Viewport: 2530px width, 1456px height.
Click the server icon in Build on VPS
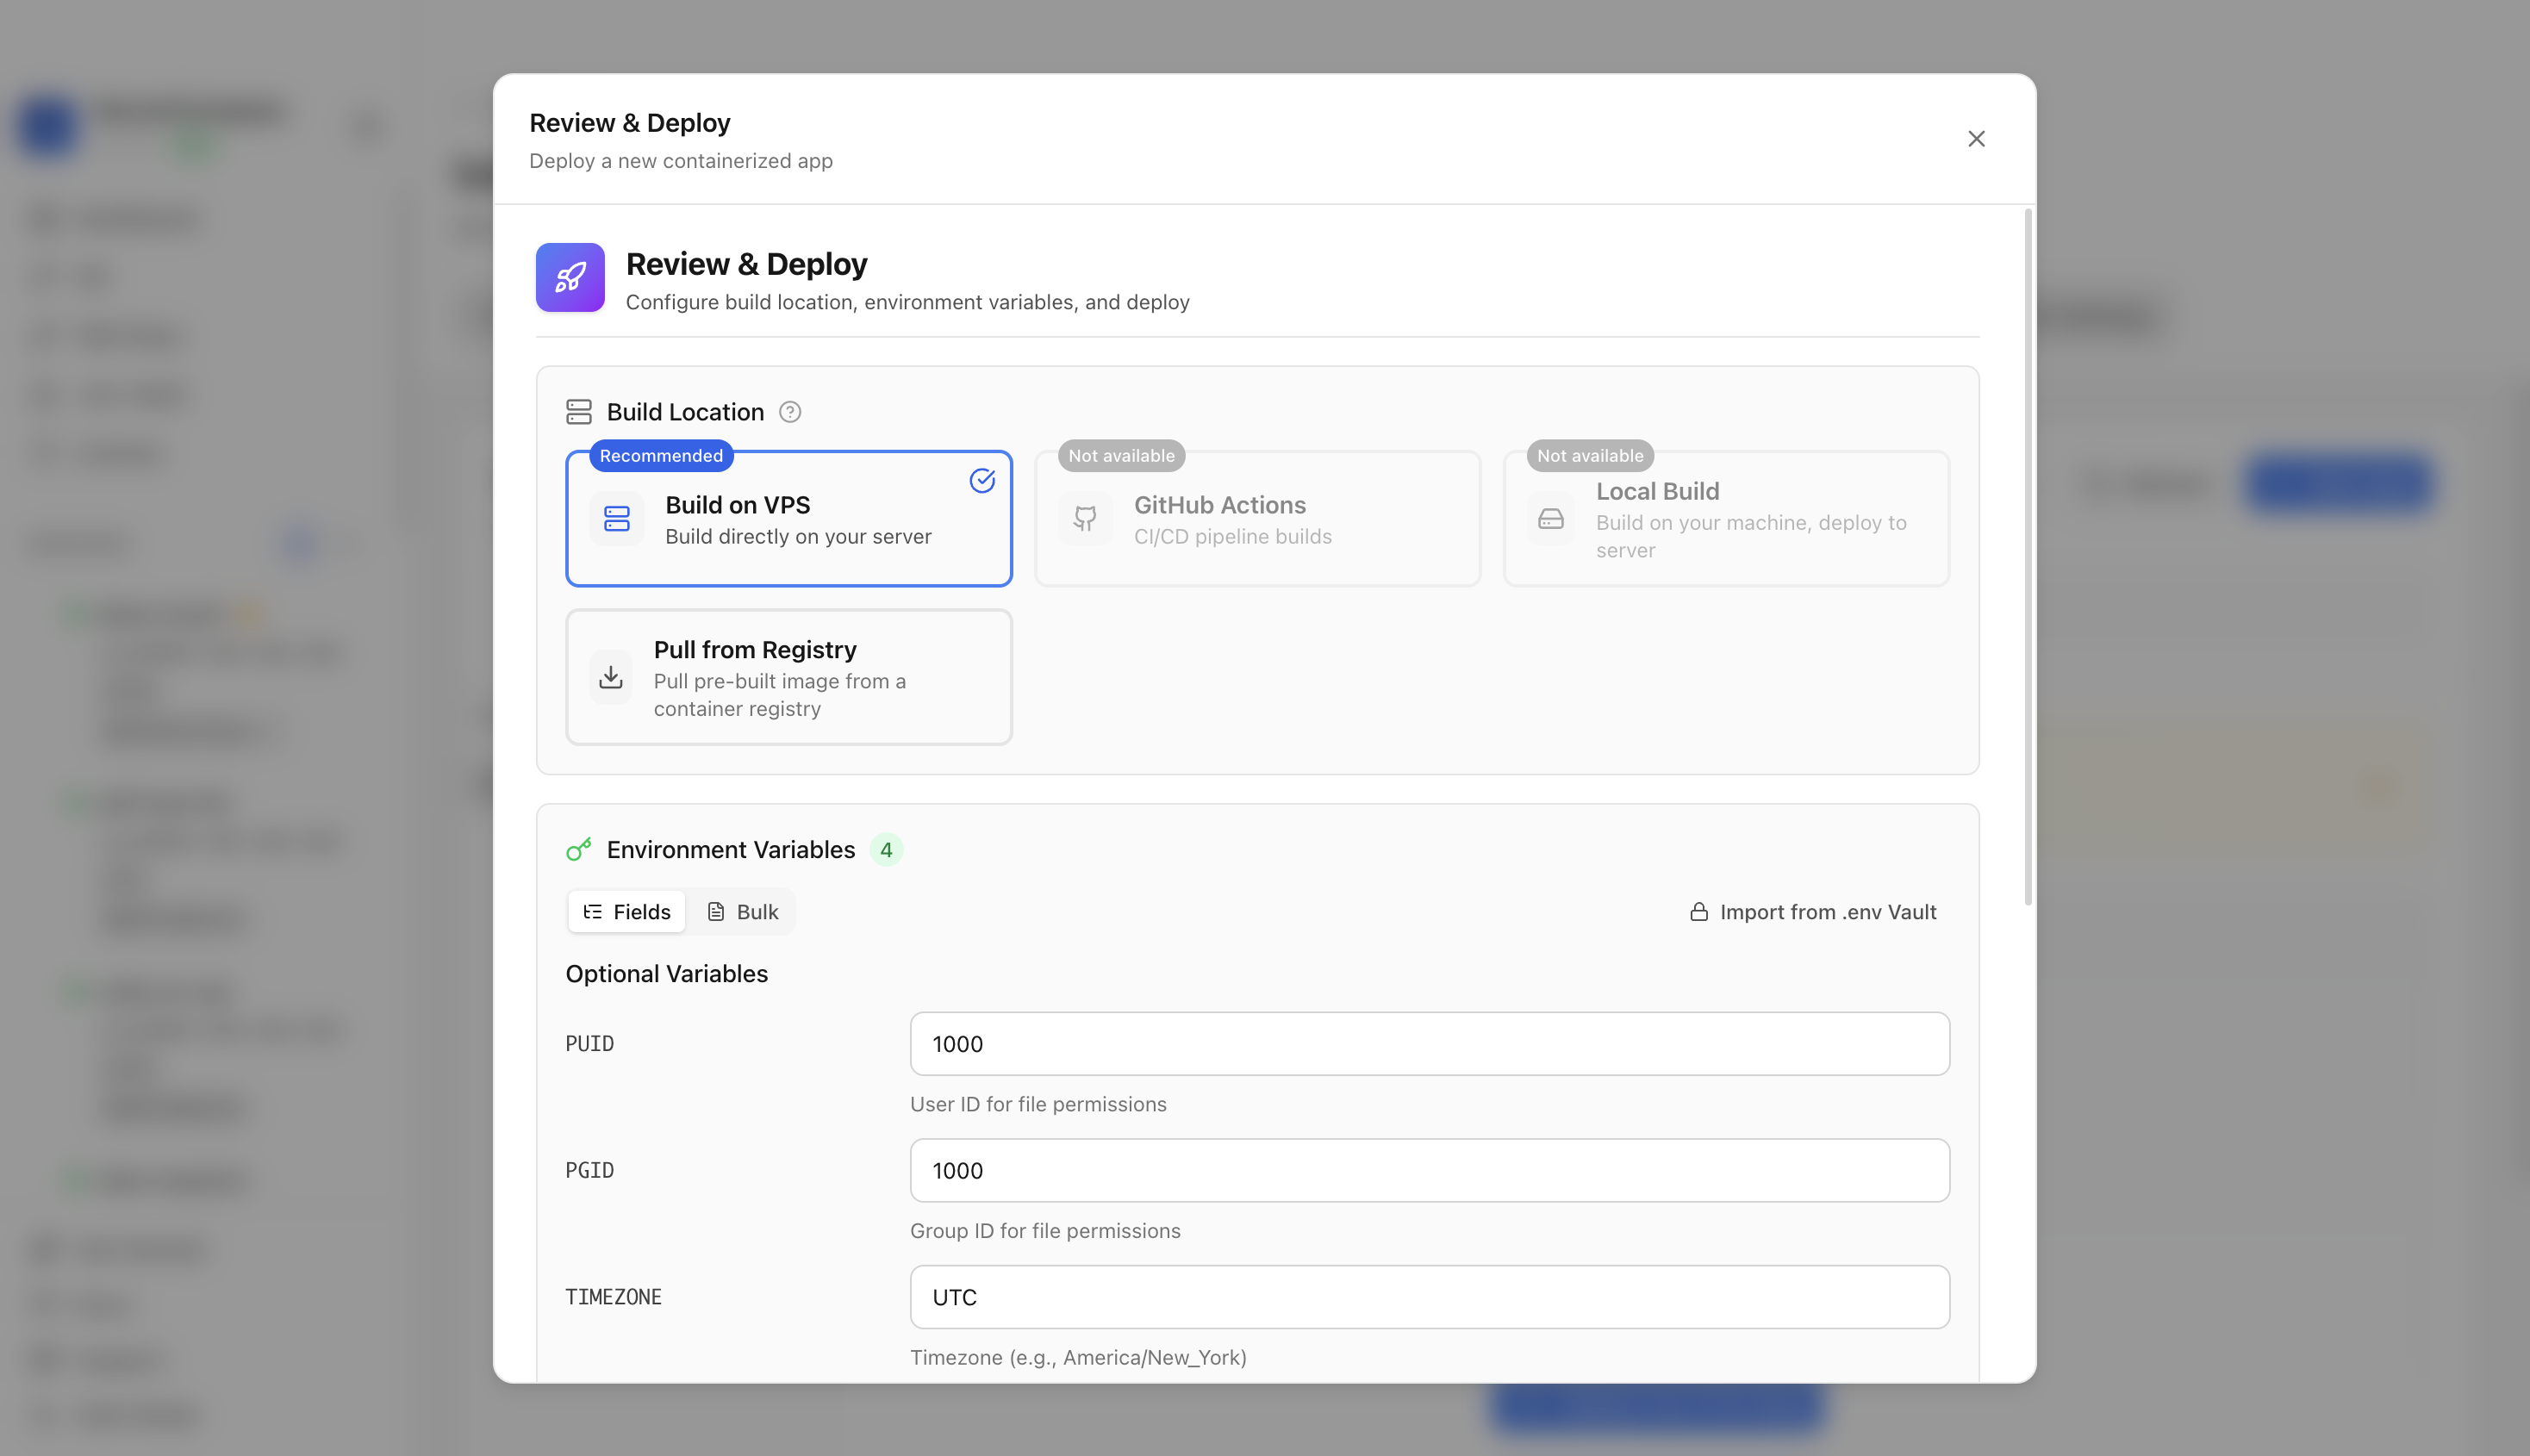[617, 518]
